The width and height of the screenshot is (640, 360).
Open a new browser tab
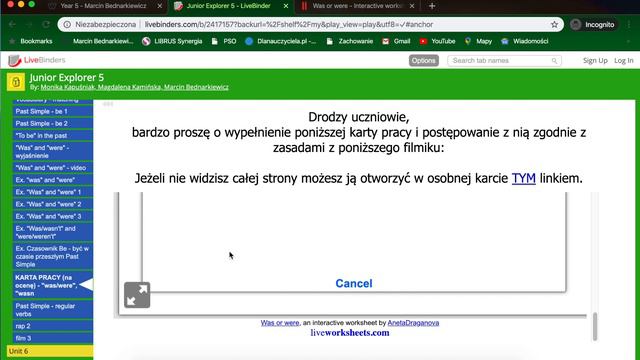click(432, 6)
